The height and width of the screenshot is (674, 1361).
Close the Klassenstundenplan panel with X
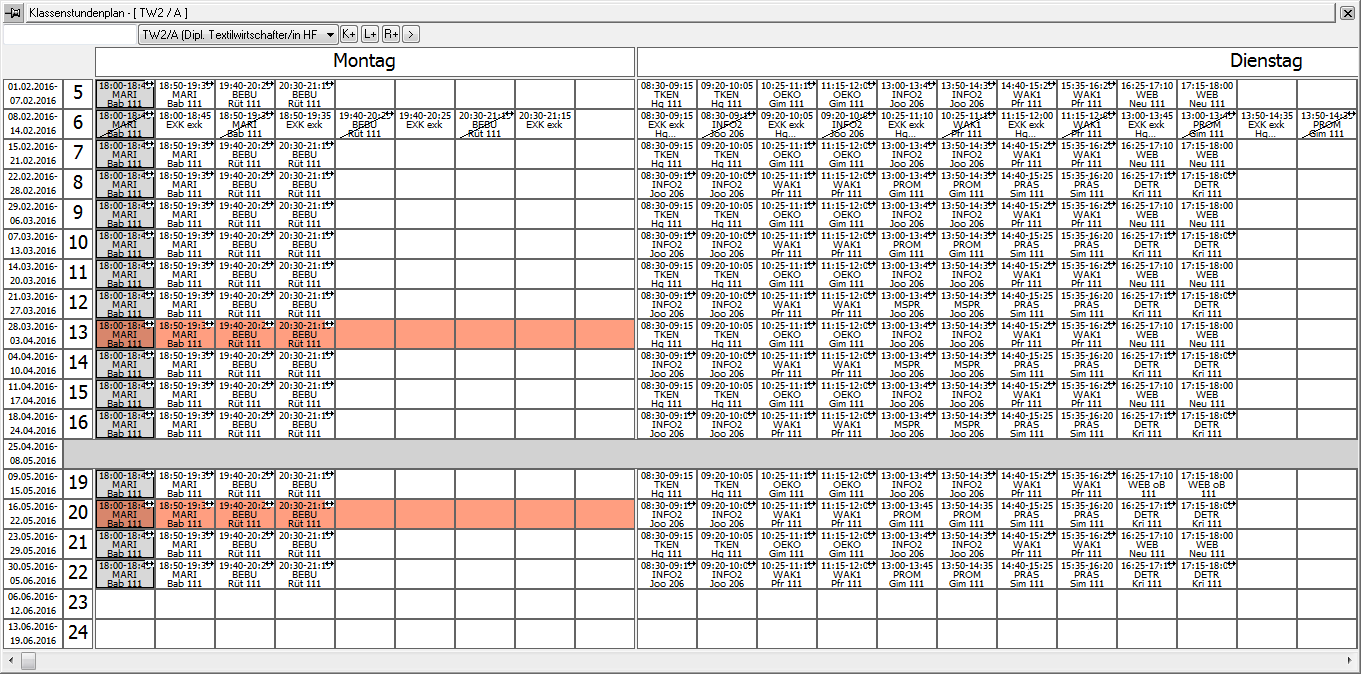(1347, 12)
